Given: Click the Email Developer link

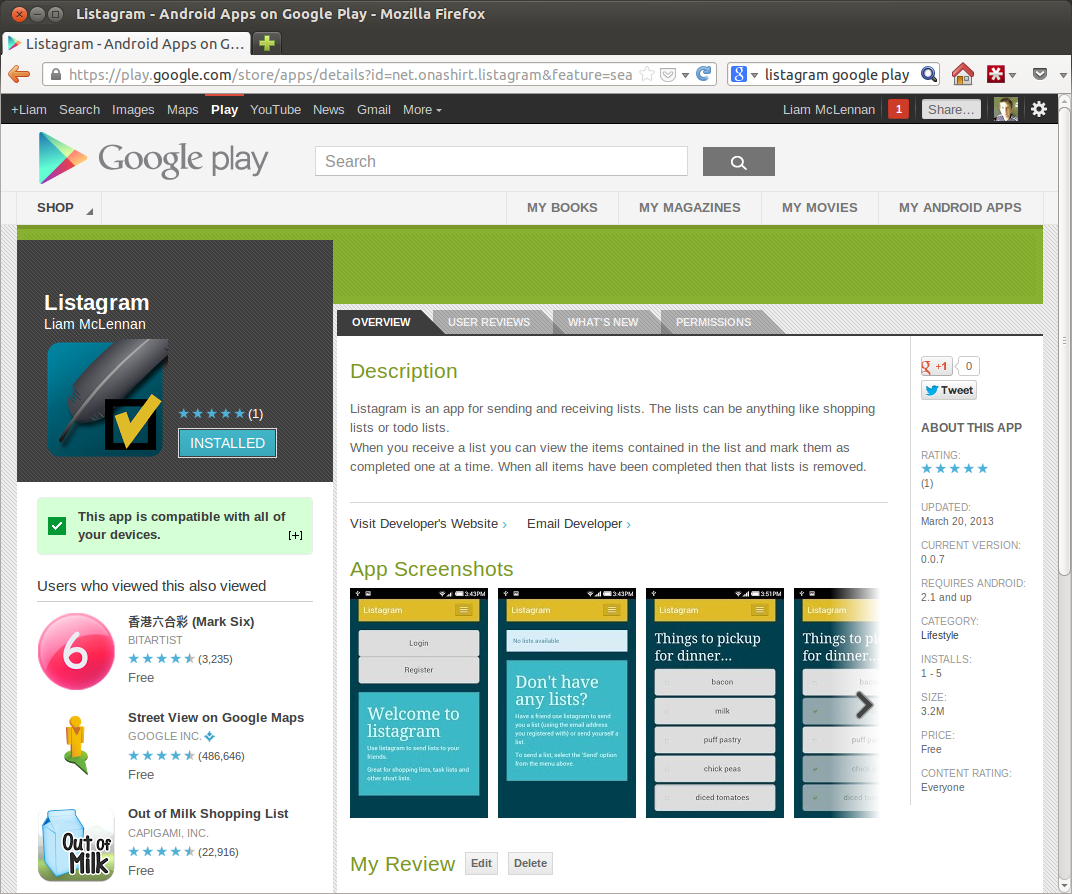Looking at the screenshot, I should (x=578, y=524).
